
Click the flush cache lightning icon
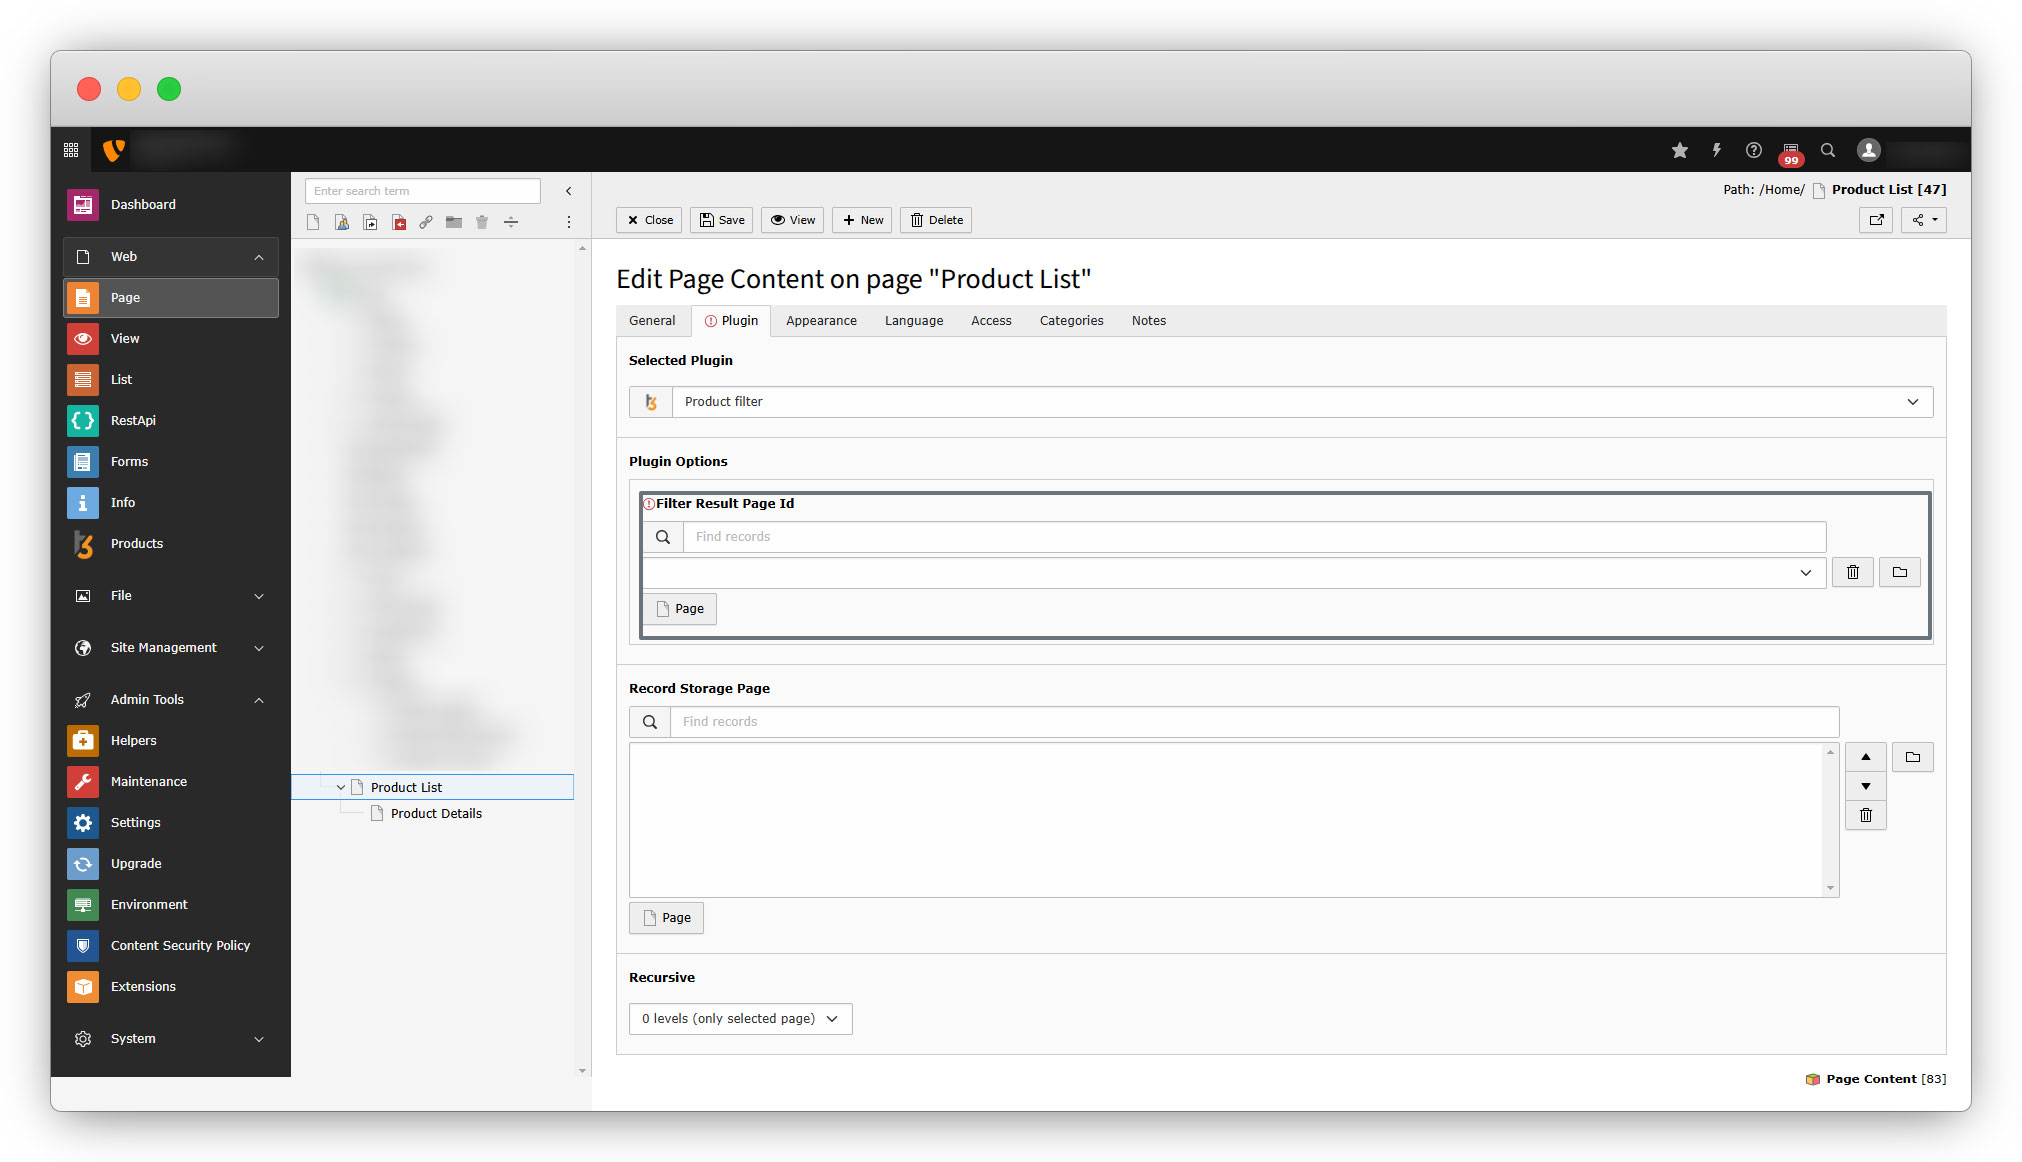point(1716,150)
